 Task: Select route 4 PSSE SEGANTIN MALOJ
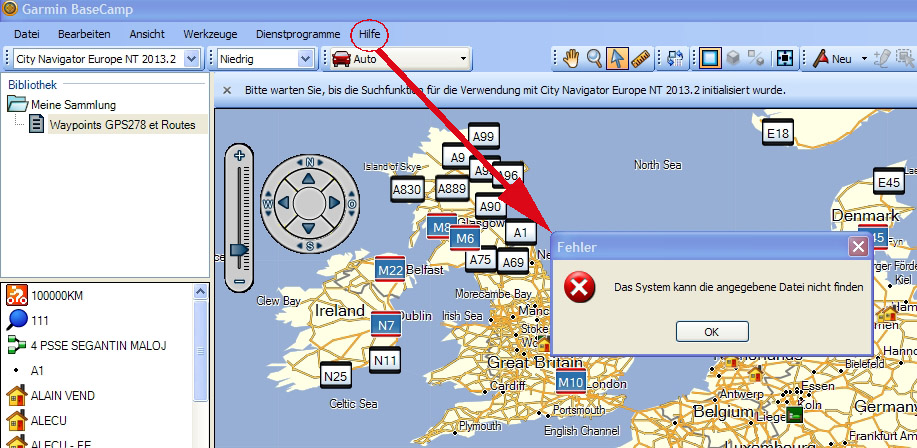click(x=99, y=346)
